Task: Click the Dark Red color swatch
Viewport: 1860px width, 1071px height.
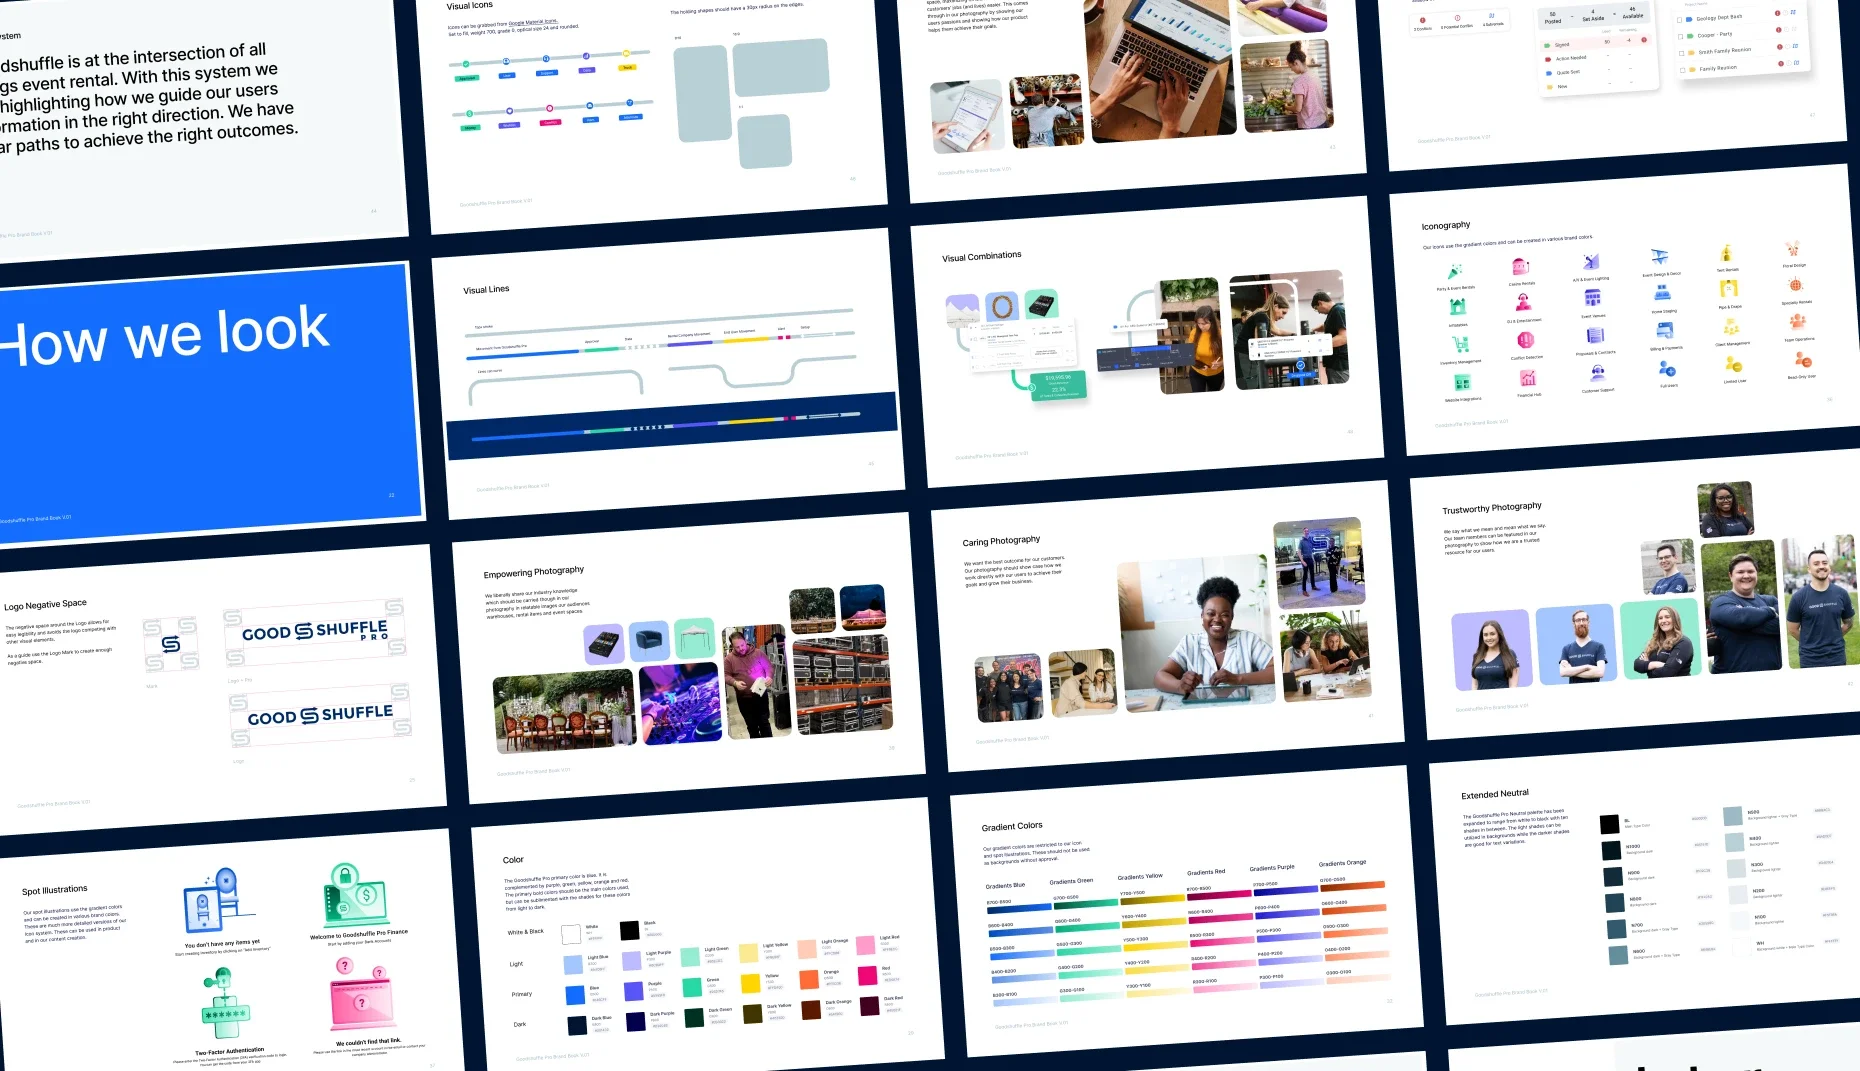Action: point(870,1004)
